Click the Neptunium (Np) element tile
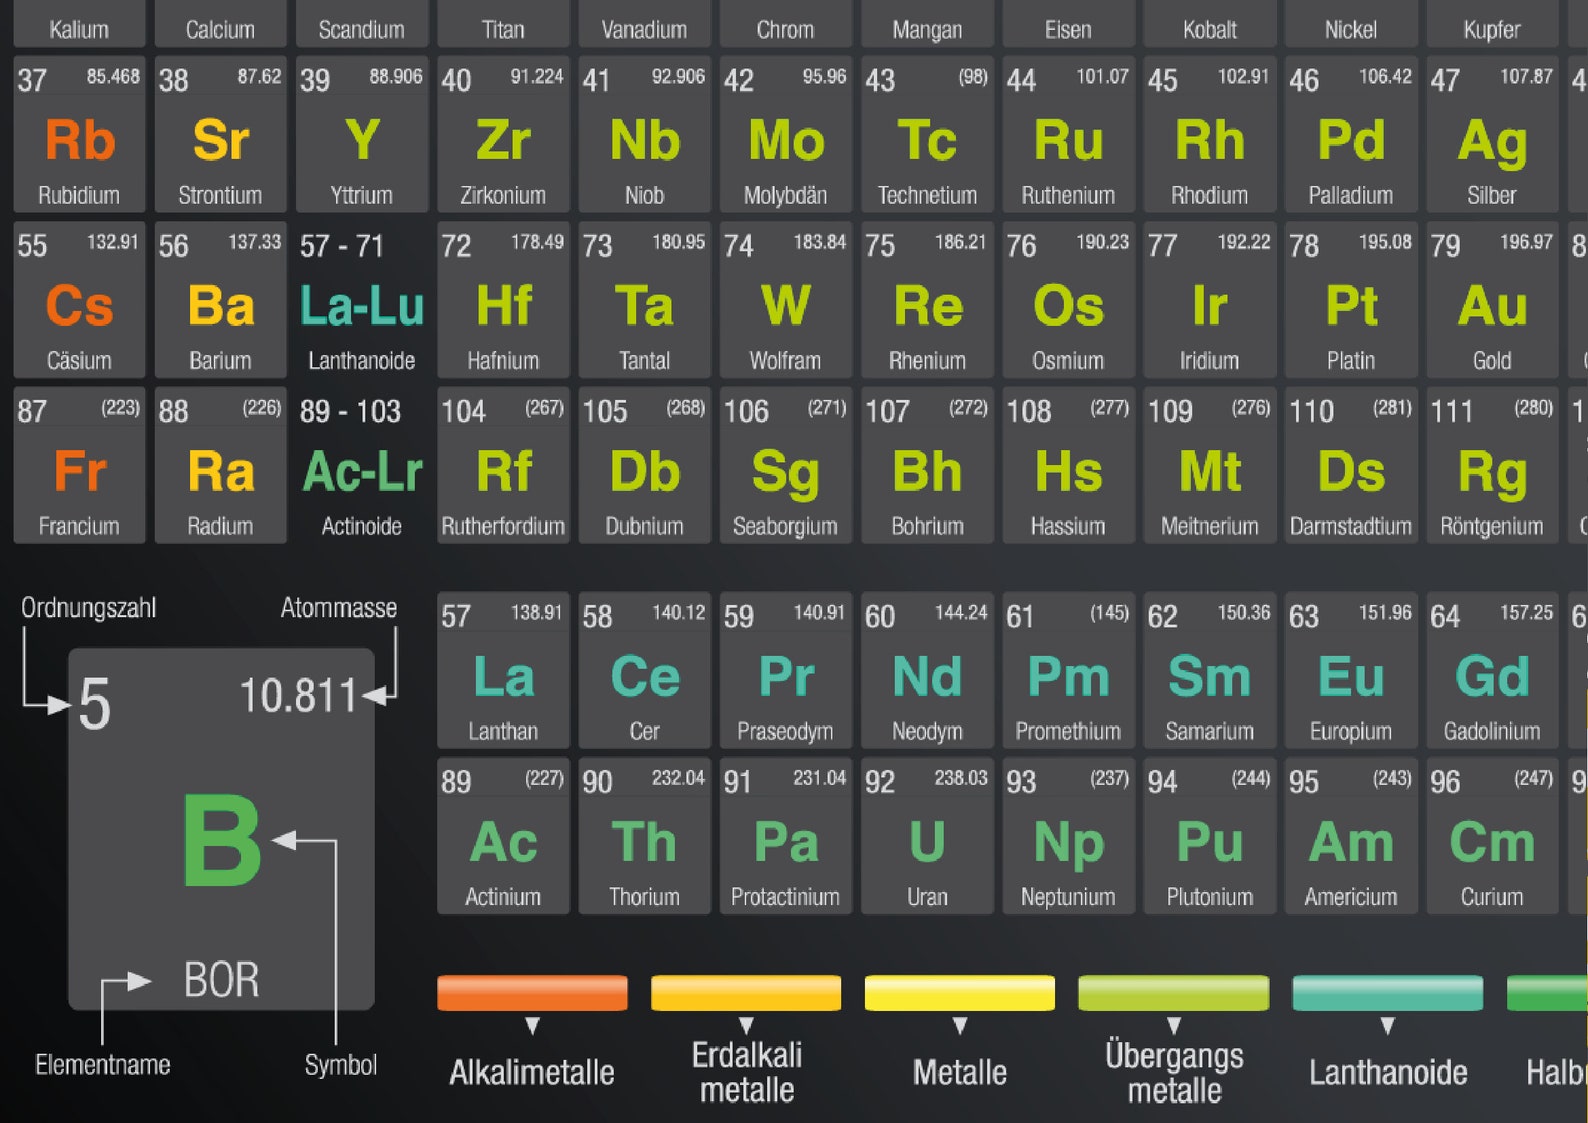The height and width of the screenshot is (1123, 1588). point(1068,836)
